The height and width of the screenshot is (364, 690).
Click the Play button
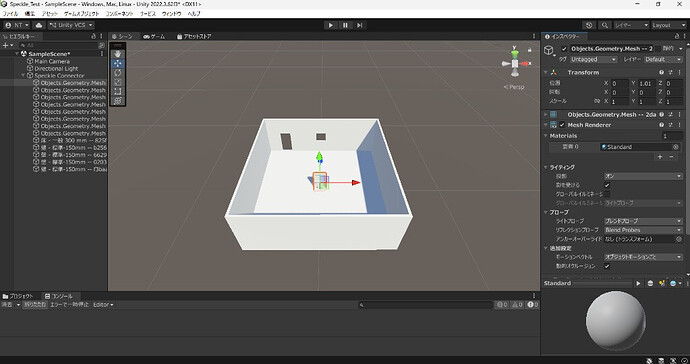pyautogui.click(x=331, y=25)
